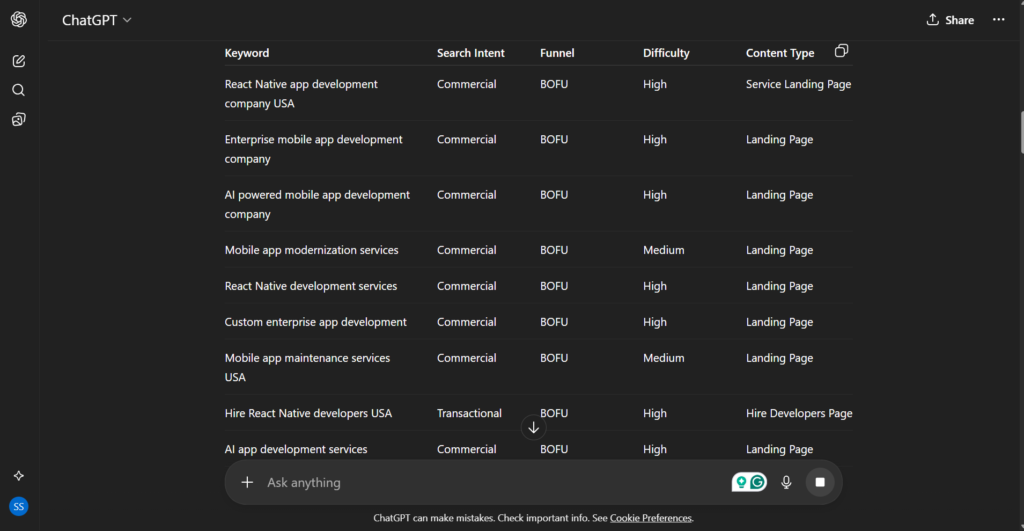Image resolution: width=1024 pixels, height=531 pixels.
Task: Select 'Hire React Native developers USA' cell
Action: (x=308, y=413)
